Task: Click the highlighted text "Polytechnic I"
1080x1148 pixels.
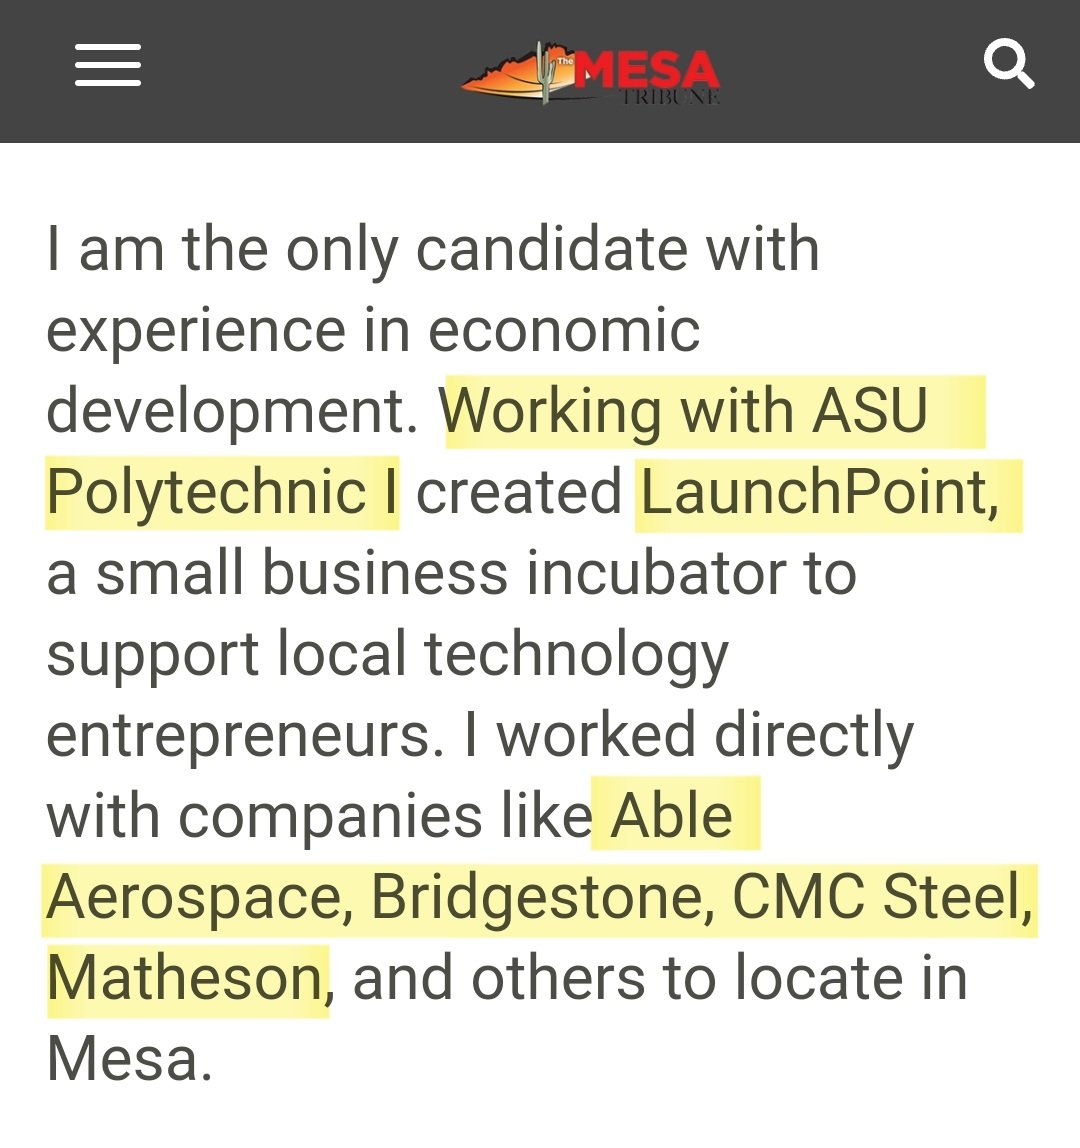Action: point(221,492)
